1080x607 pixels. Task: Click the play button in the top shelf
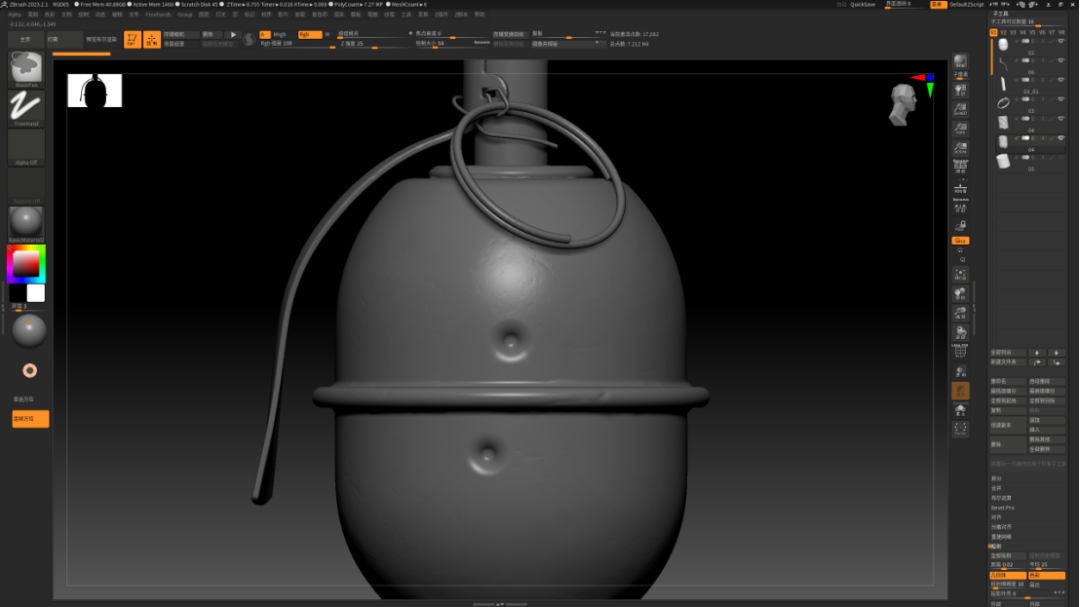pos(233,34)
